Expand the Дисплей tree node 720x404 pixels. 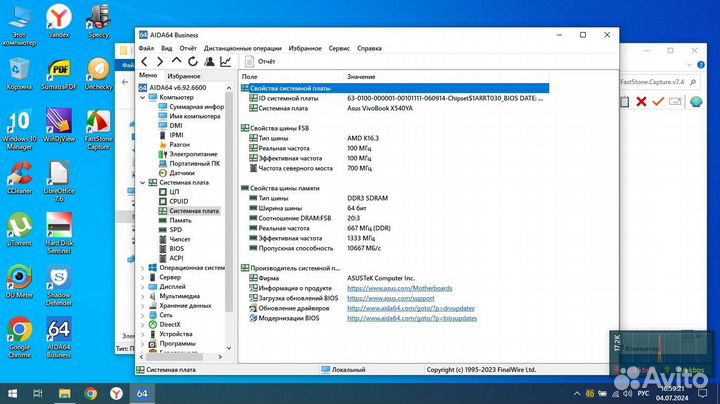click(142, 286)
